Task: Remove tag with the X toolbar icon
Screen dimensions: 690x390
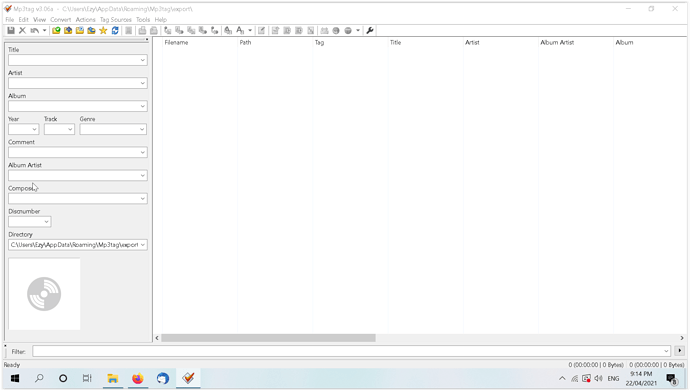Action: coord(22,30)
